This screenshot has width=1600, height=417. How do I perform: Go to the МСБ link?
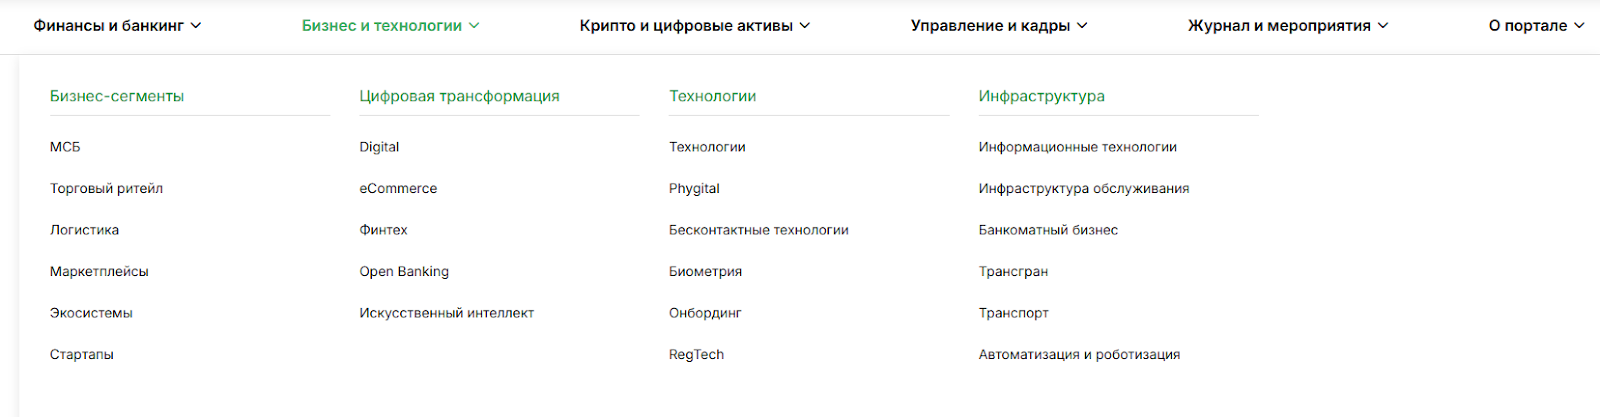click(65, 147)
